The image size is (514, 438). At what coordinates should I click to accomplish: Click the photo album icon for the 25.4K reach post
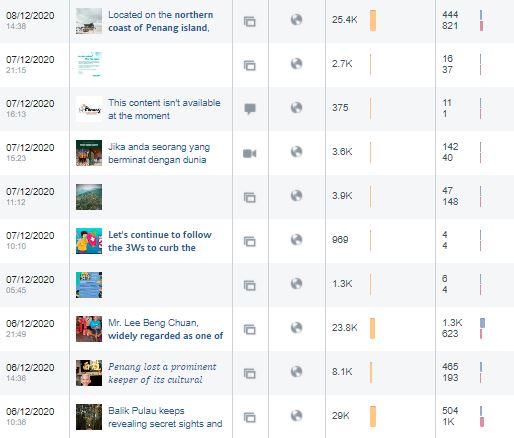[250, 22]
